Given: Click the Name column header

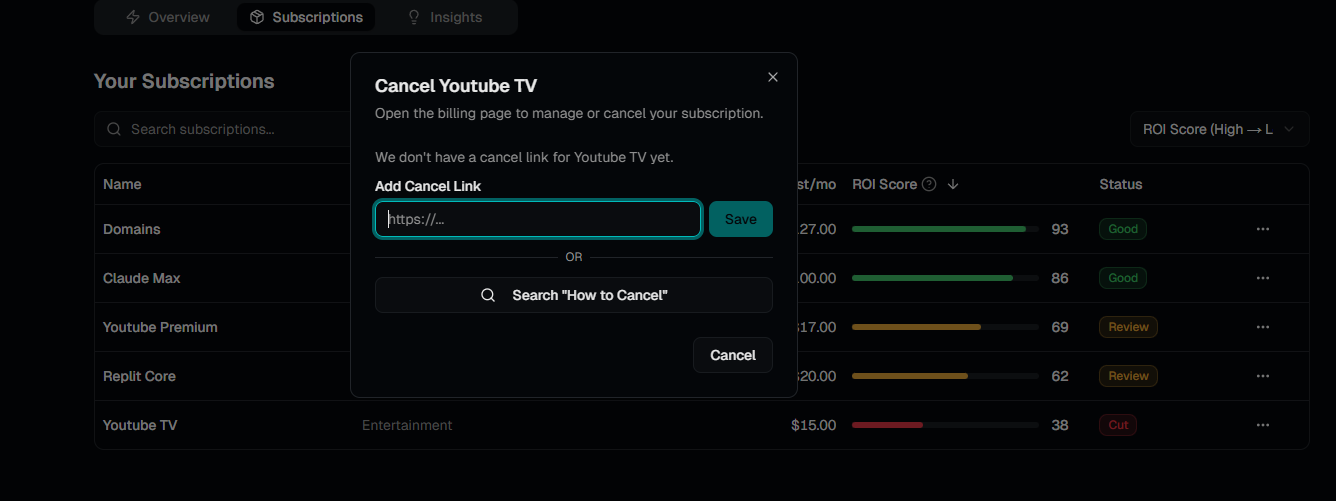Looking at the screenshot, I should pos(122,184).
